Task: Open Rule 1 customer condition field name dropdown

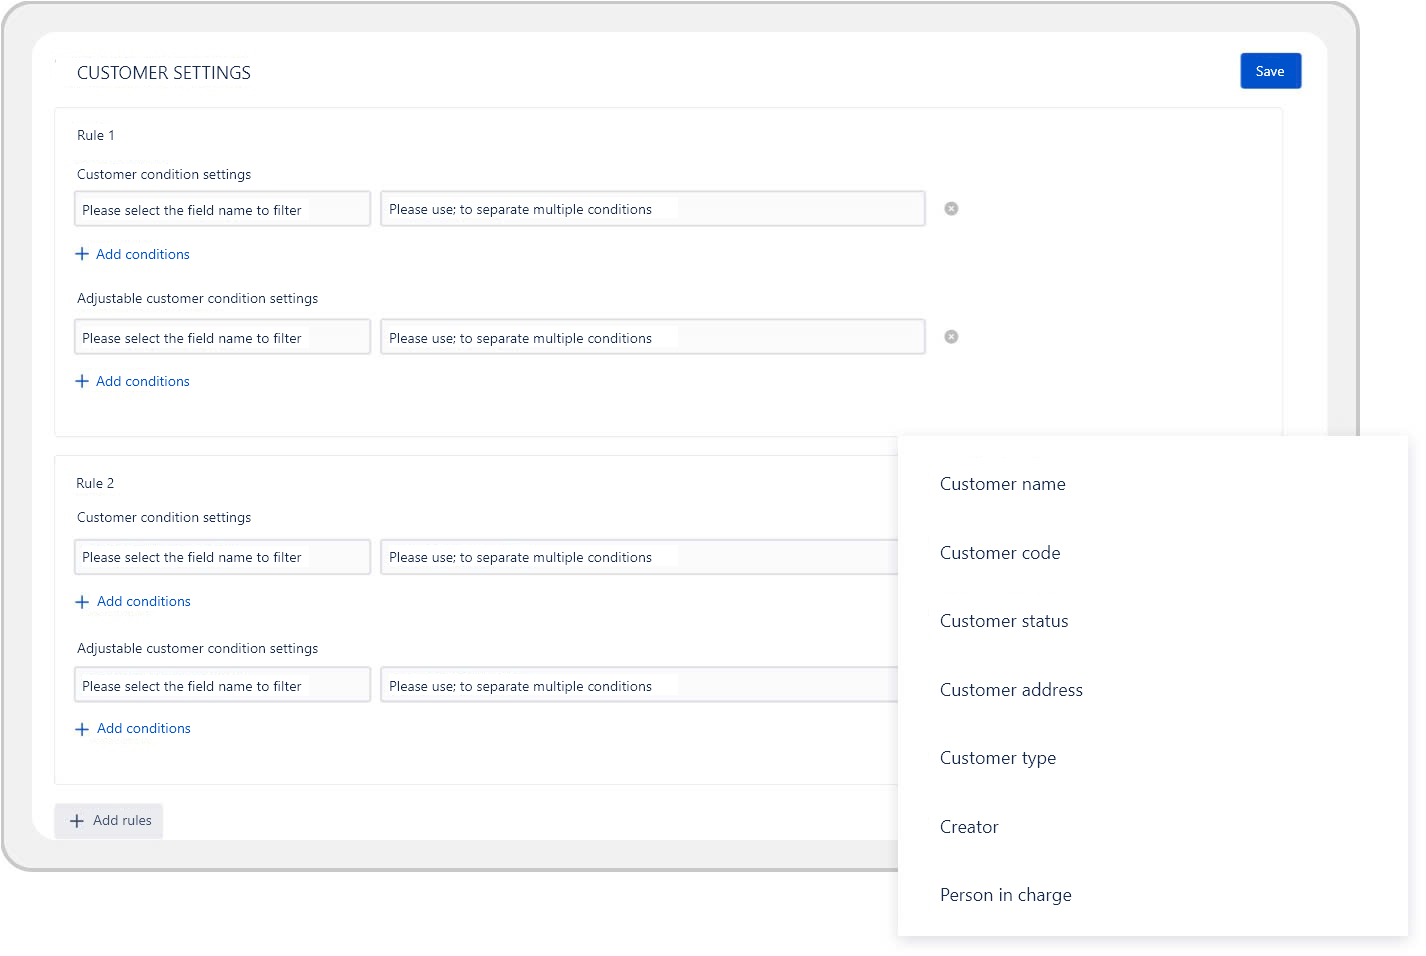Action: coord(222,209)
